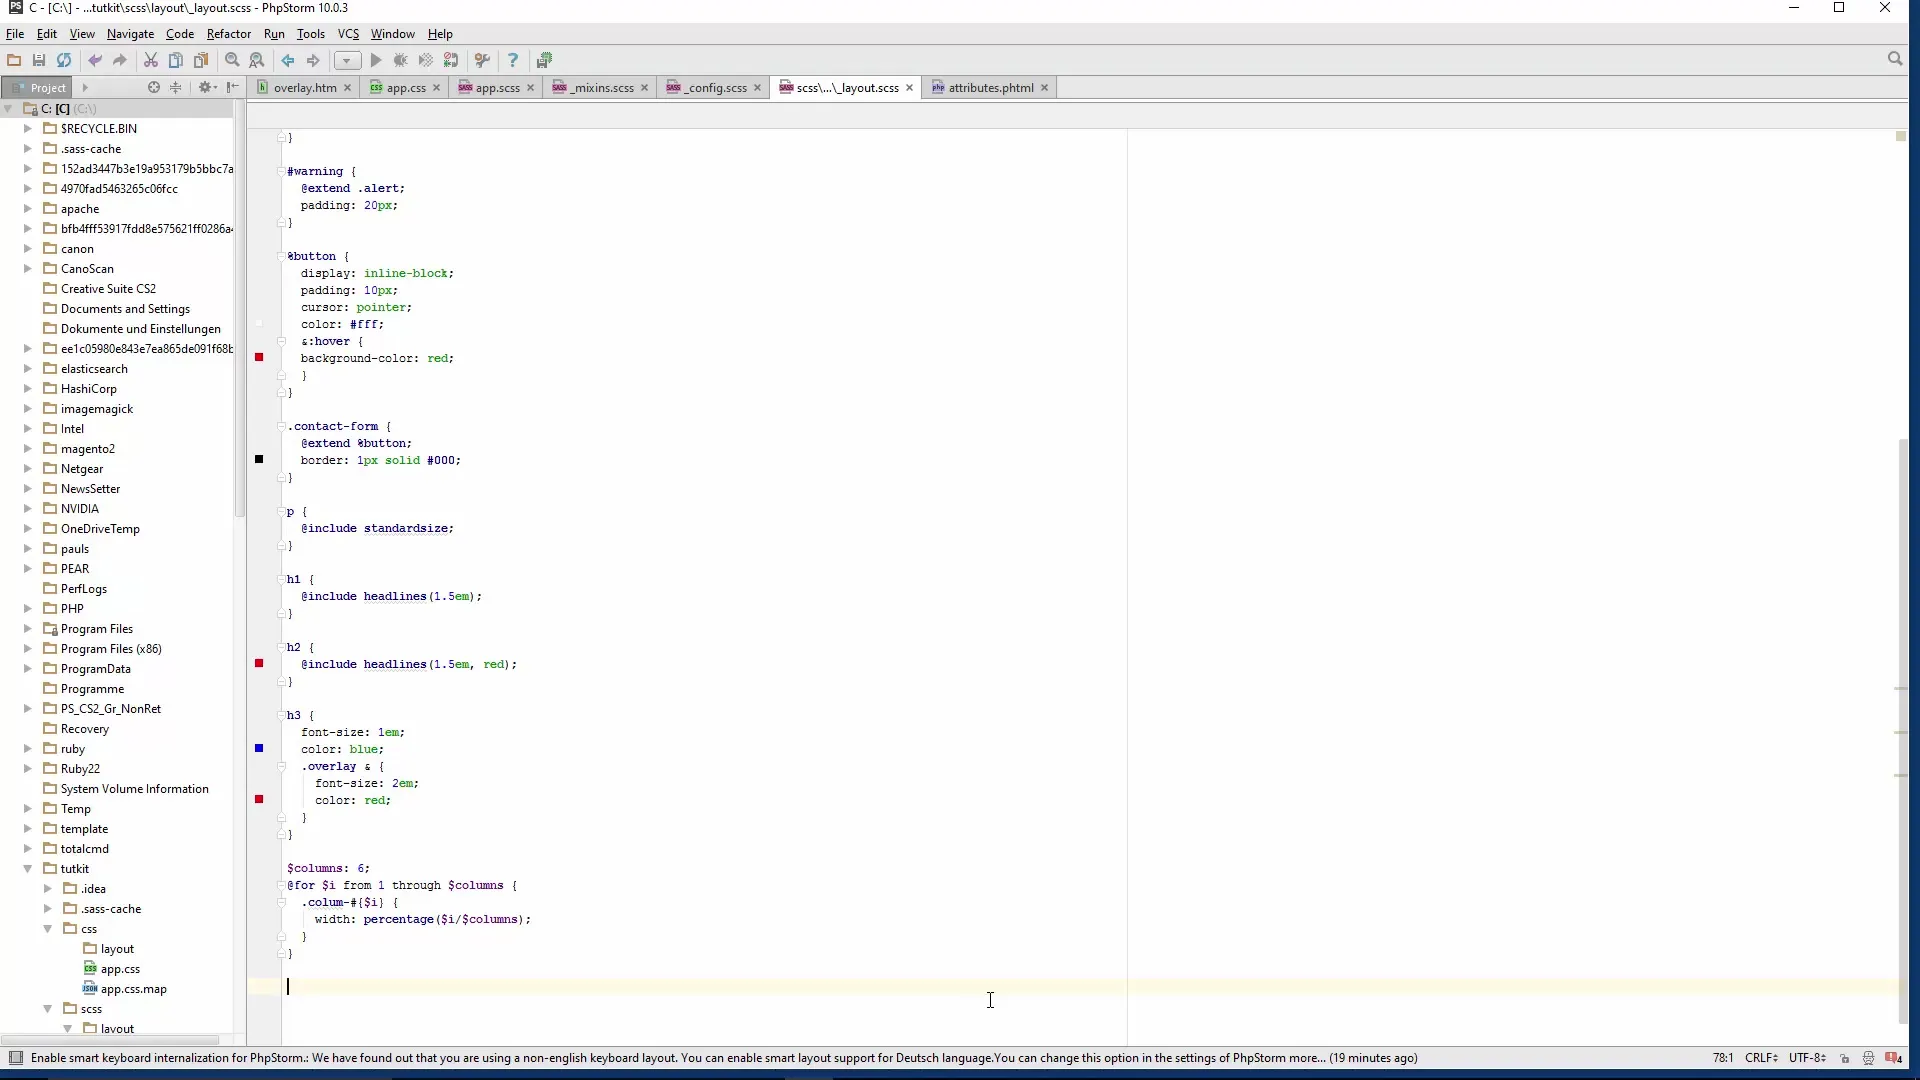
Task: Click the Debug bug icon
Action: coord(401,60)
